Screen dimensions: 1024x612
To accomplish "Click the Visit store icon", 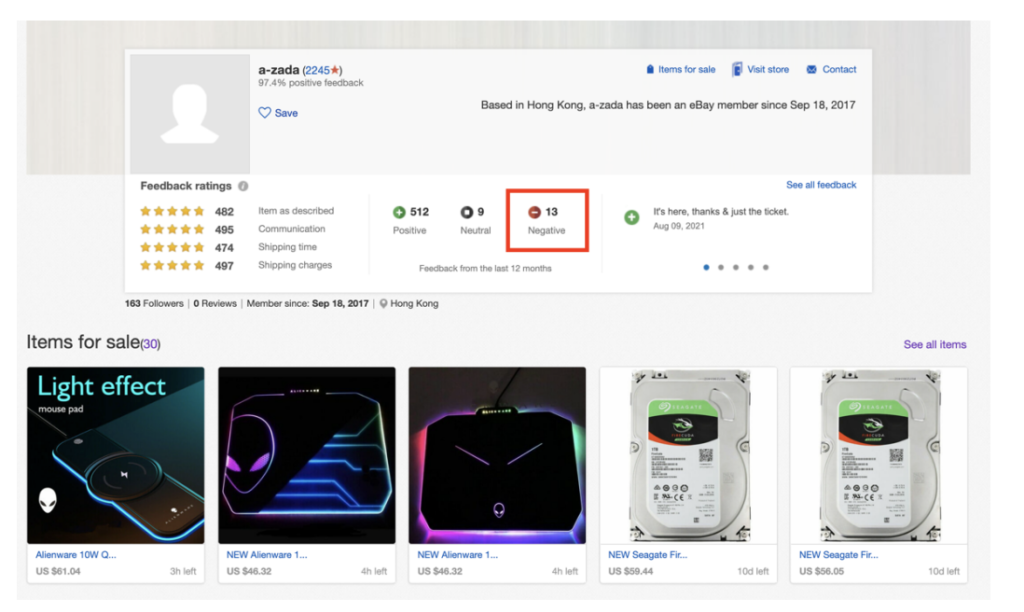I will pyautogui.click(x=737, y=70).
